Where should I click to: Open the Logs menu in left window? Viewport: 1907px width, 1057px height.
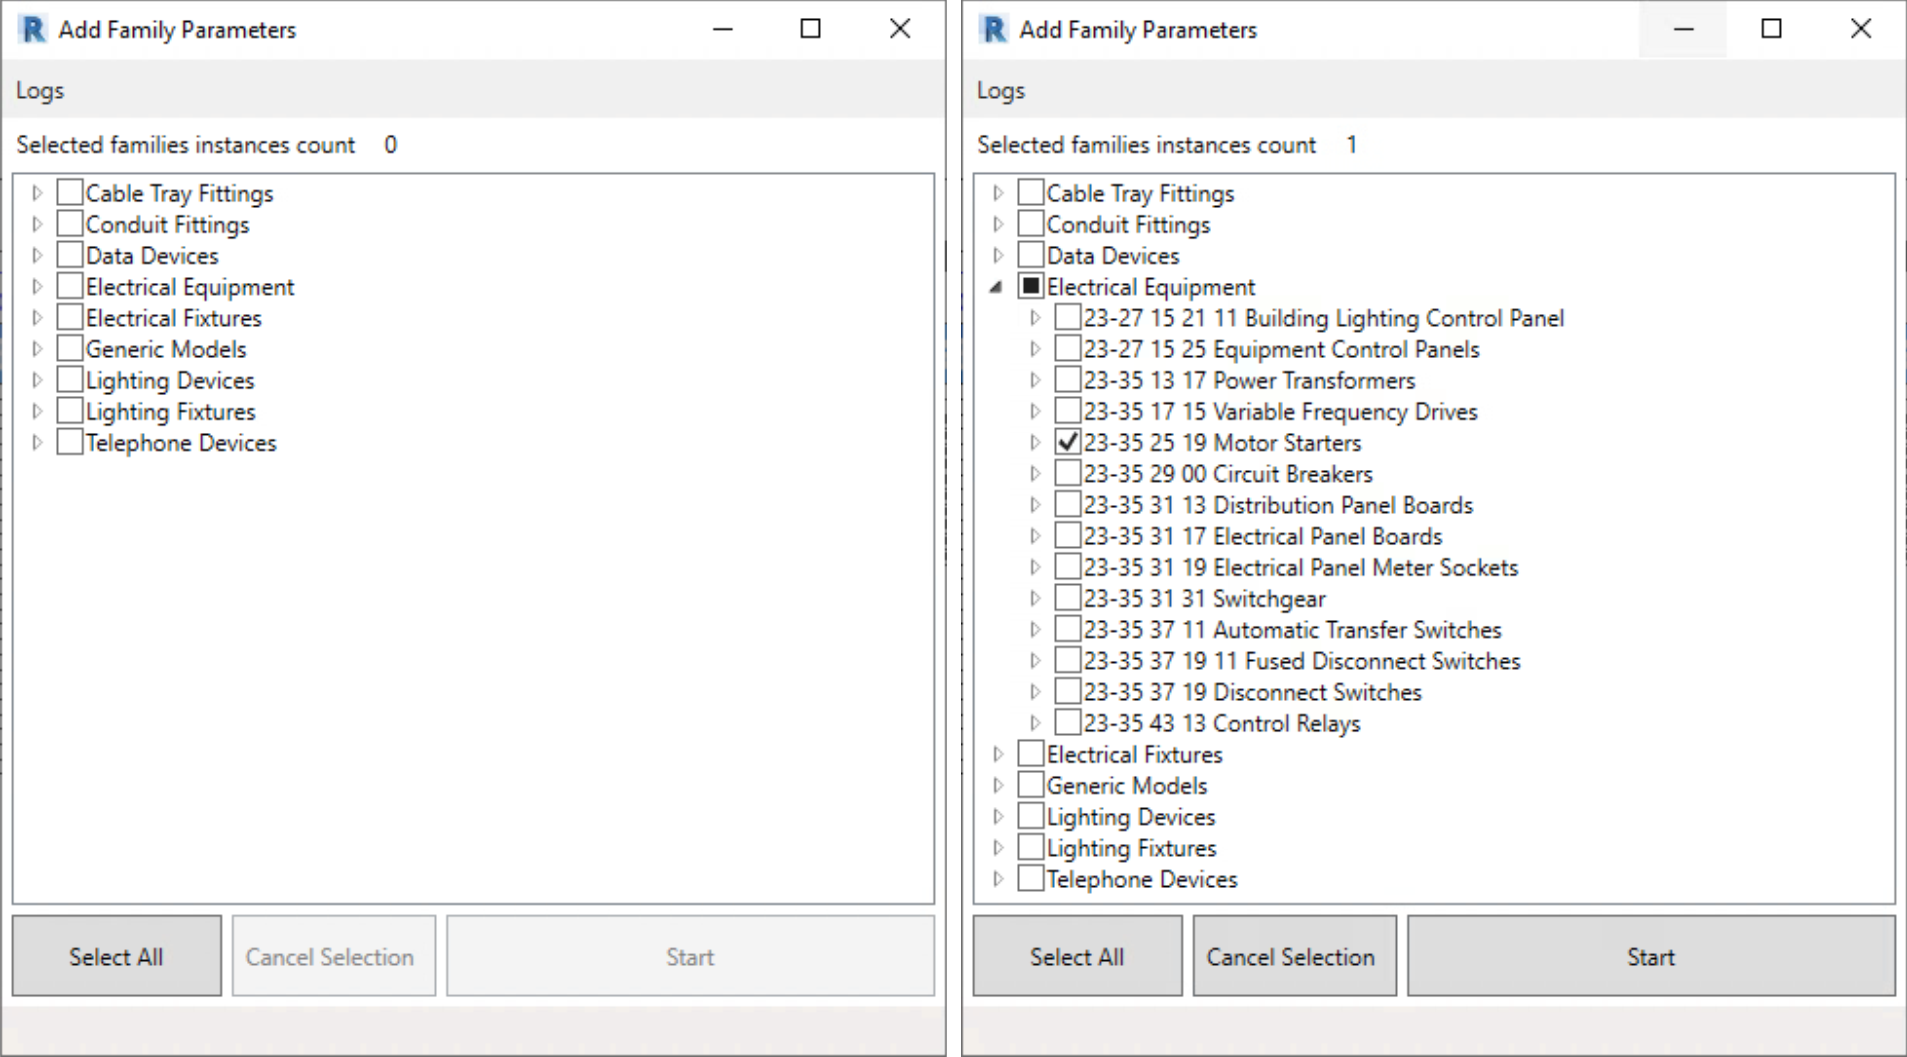coord(40,90)
